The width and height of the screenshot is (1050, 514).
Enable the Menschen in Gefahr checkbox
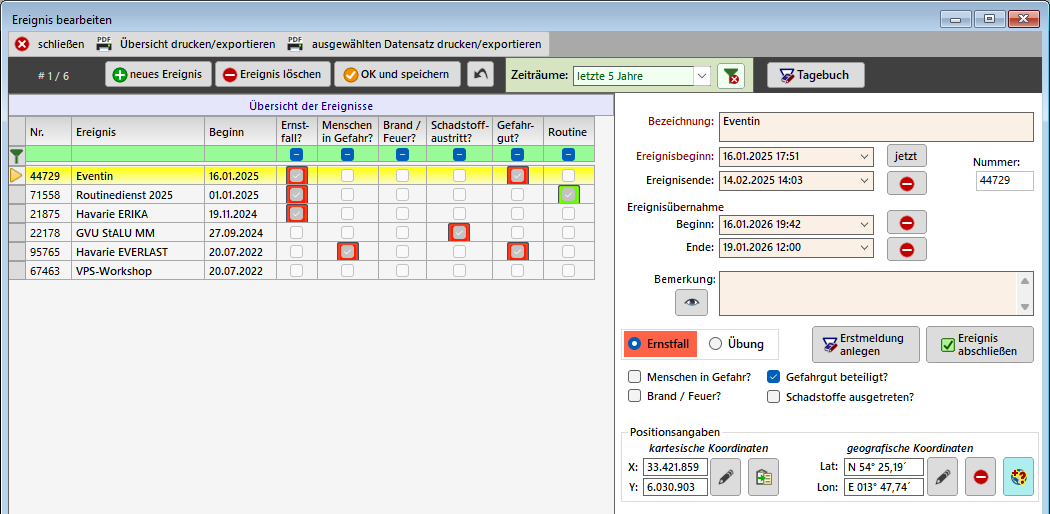click(x=634, y=377)
